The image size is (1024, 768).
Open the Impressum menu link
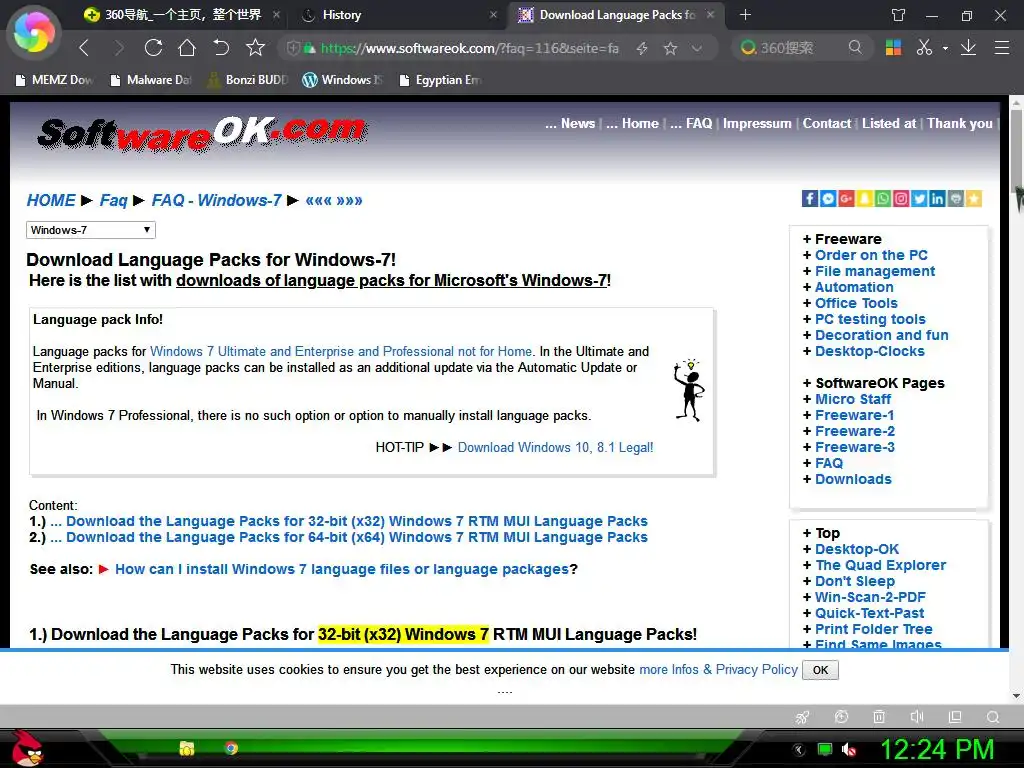757,123
